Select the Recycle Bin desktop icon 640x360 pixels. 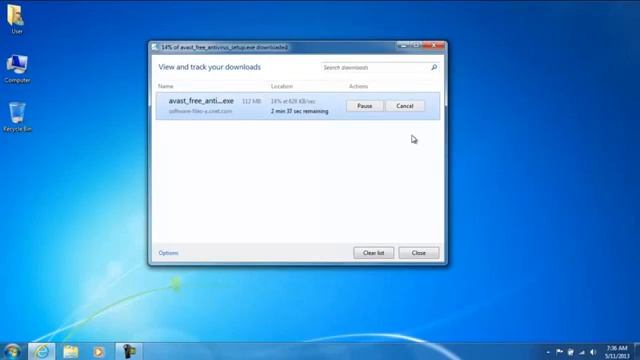click(x=17, y=117)
